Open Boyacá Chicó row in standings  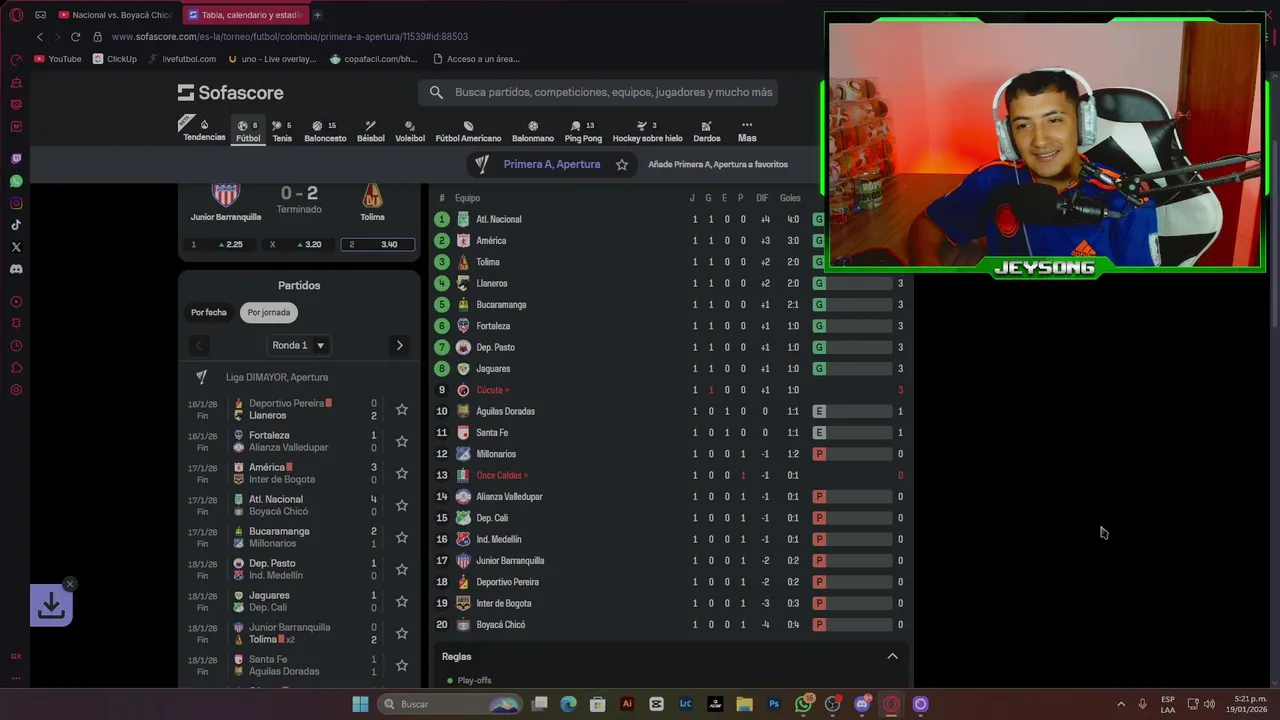(x=670, y=624)
